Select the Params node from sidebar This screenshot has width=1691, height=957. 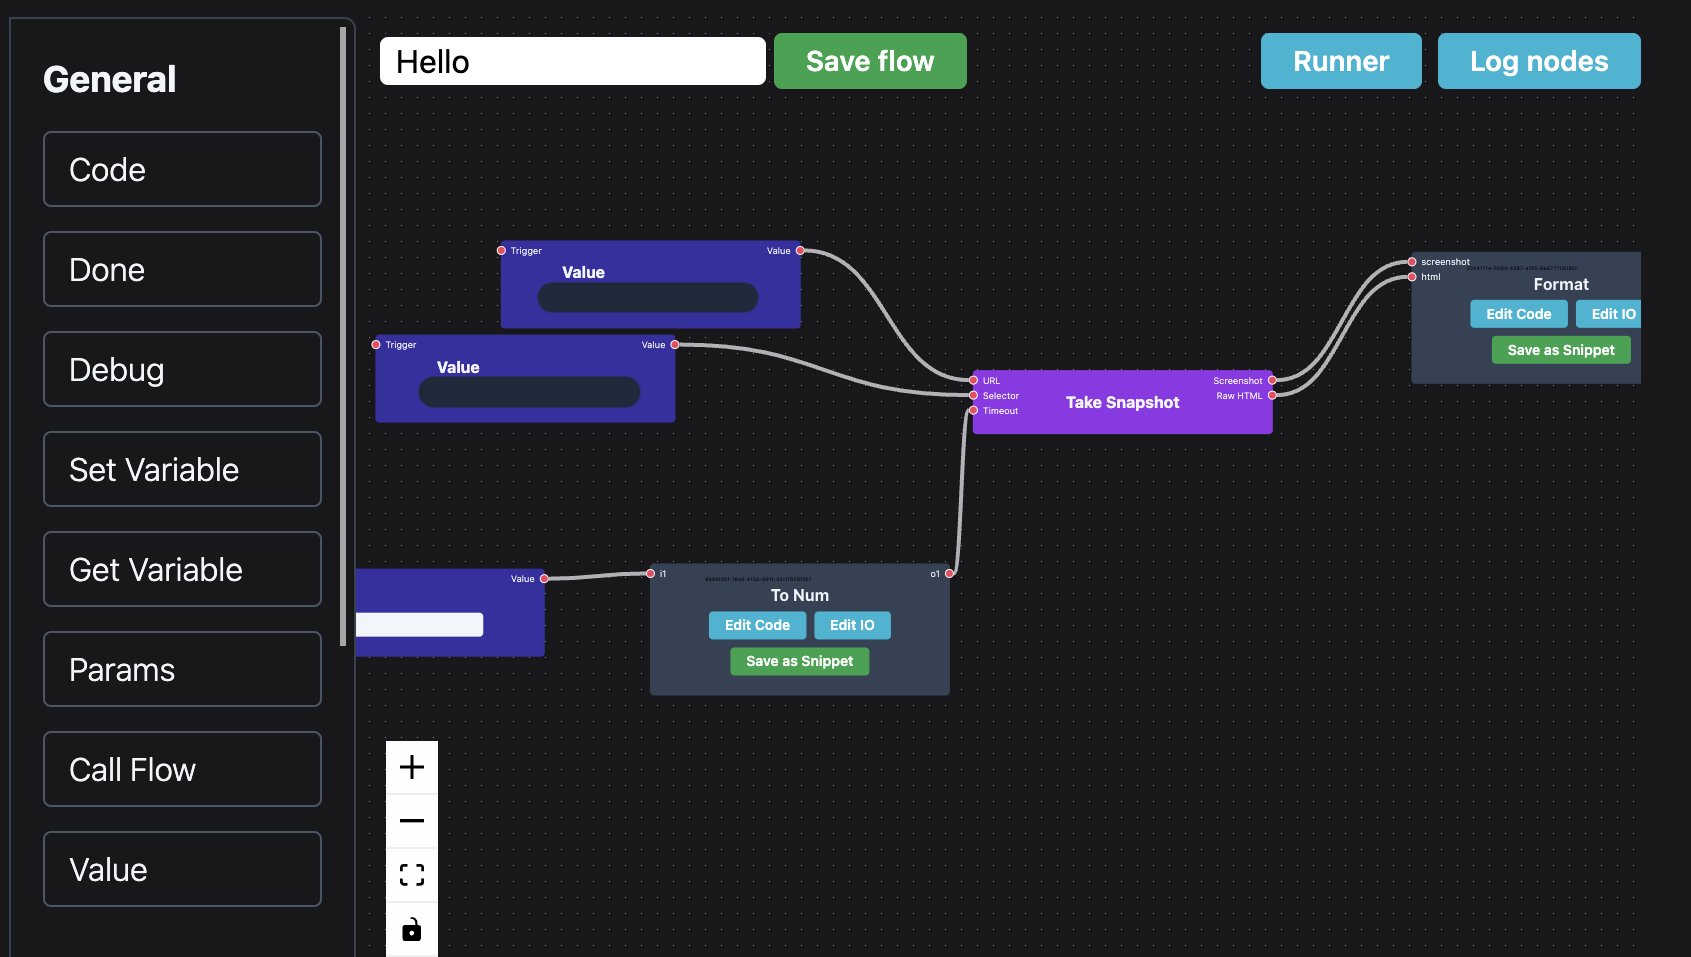182,669
